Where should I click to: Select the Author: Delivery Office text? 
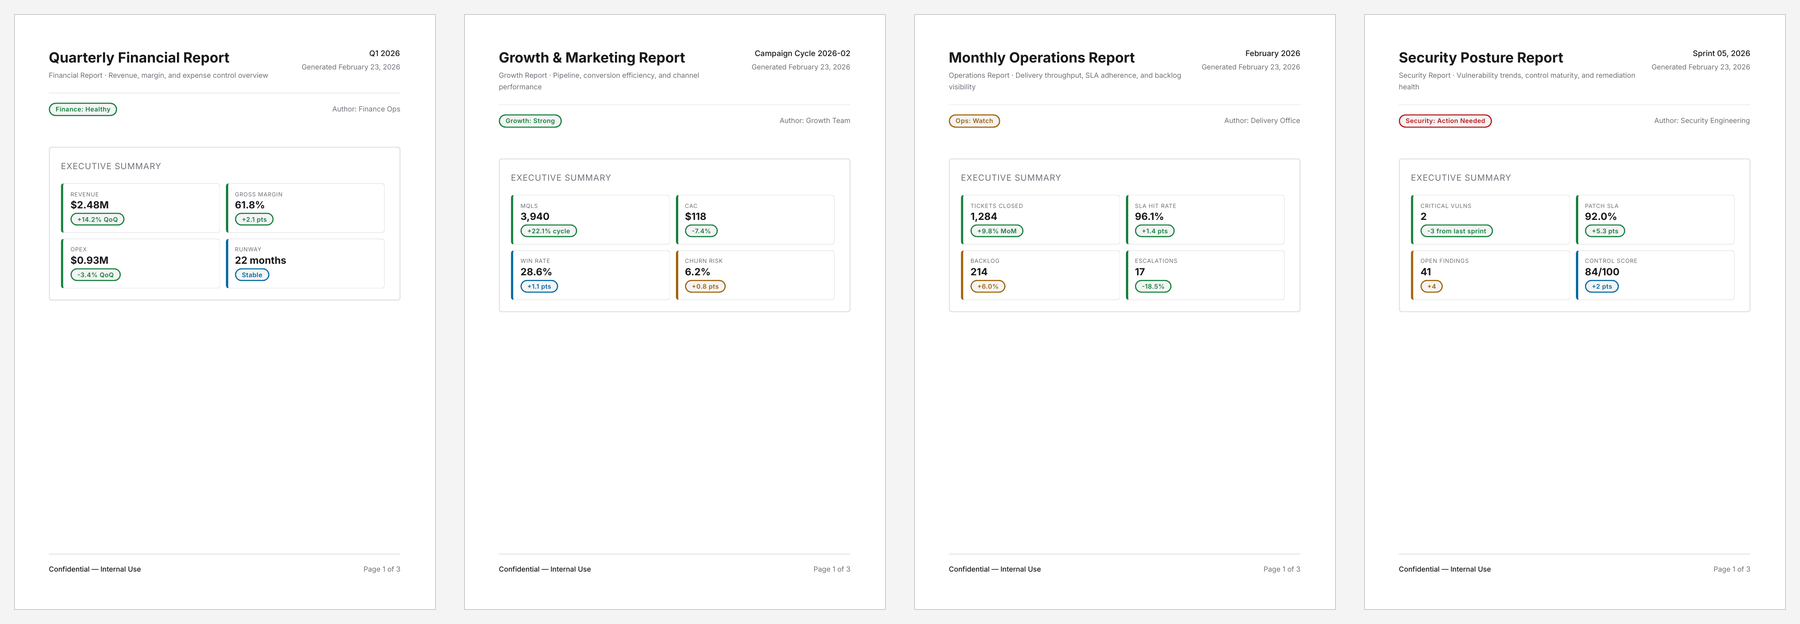(1262, 121)
